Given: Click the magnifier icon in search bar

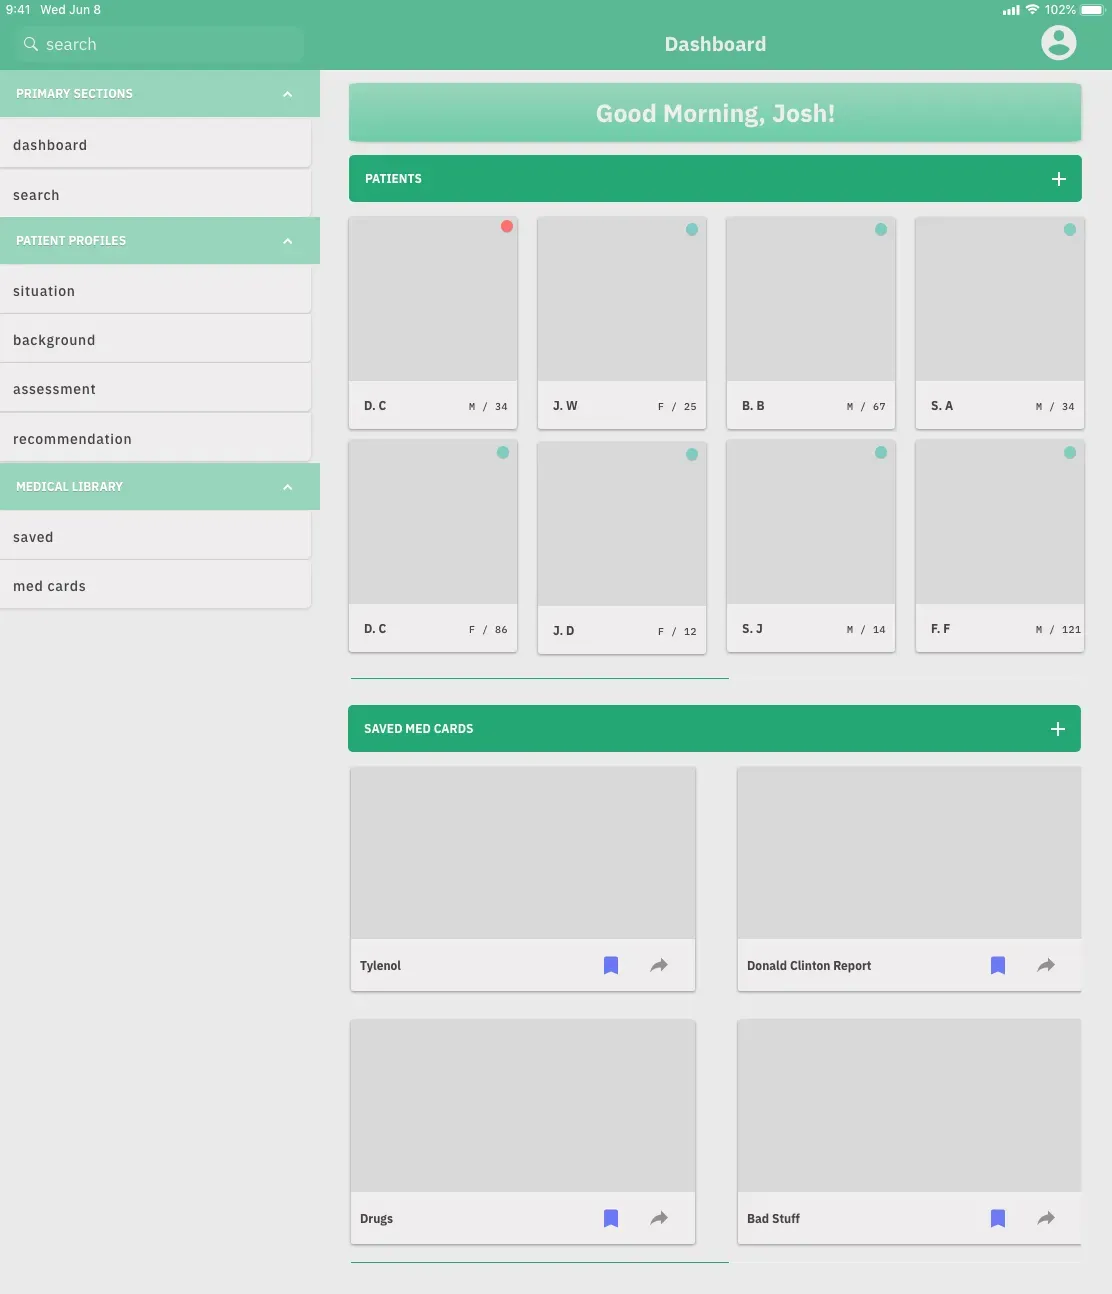Looking at the screenshot, I should 31,44.
